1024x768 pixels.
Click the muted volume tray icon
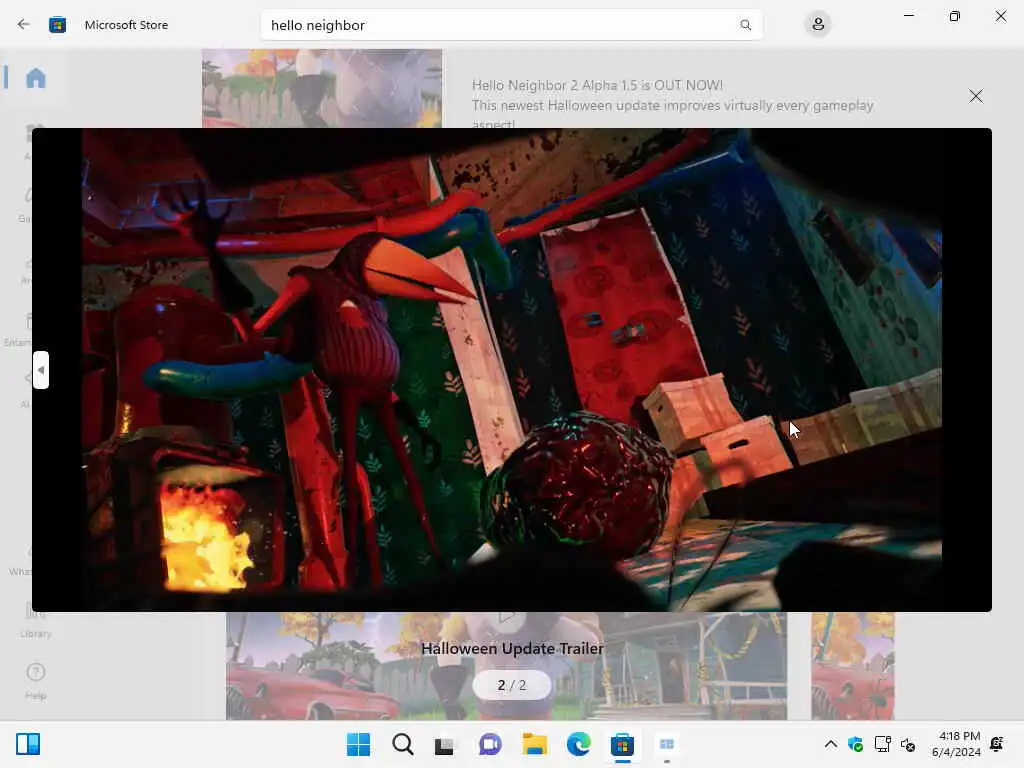(908, 744)
